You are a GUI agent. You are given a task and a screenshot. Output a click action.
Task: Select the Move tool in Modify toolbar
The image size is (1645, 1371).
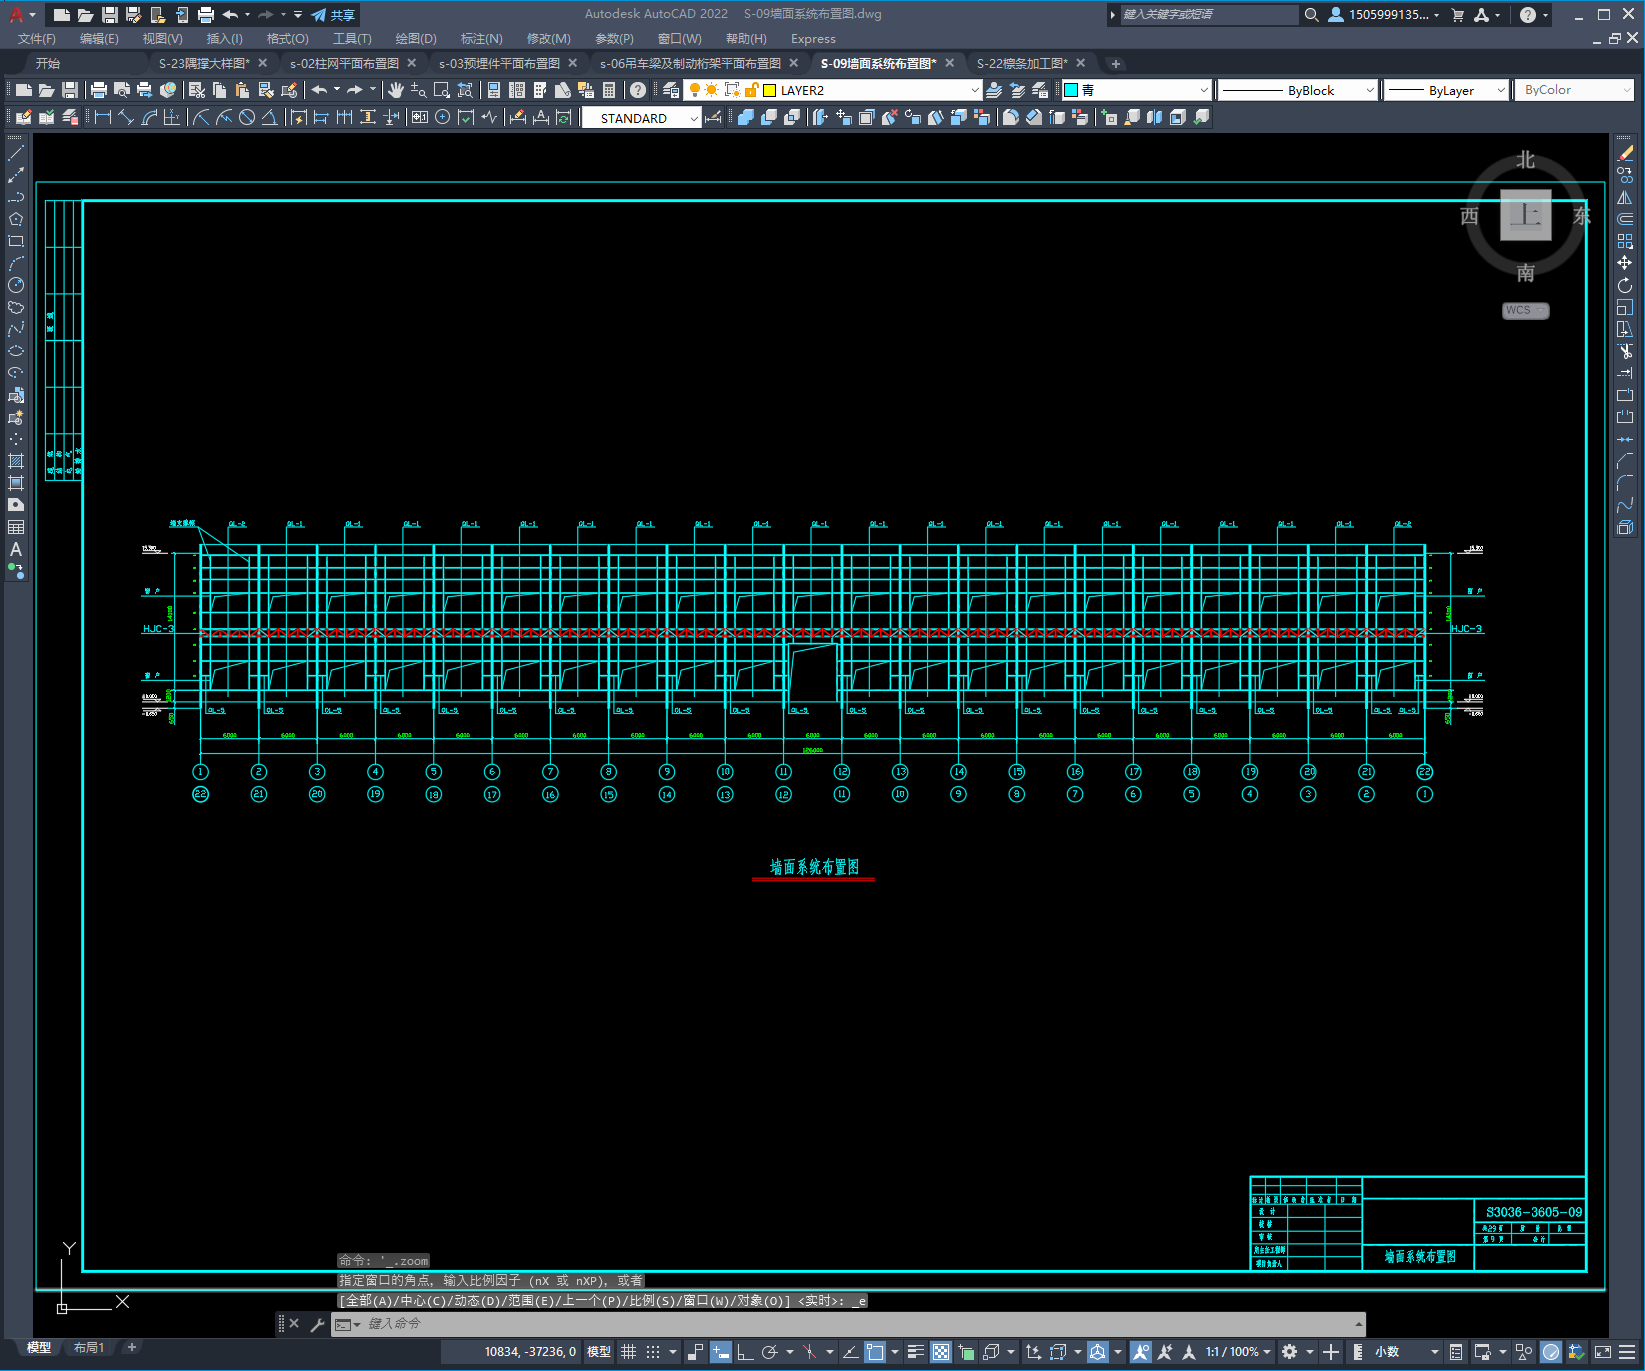[1625, 263]
